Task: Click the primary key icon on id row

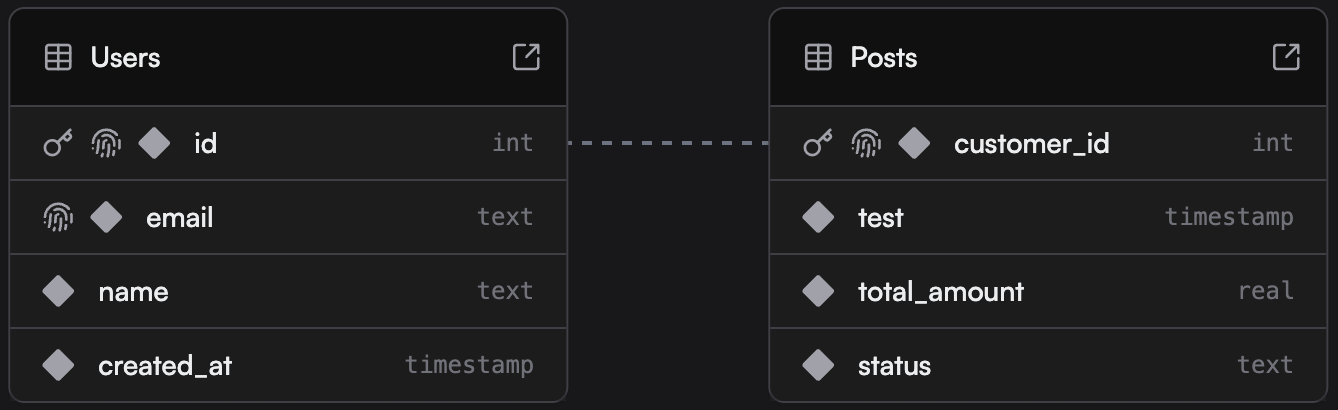Action: click(58, 144)
